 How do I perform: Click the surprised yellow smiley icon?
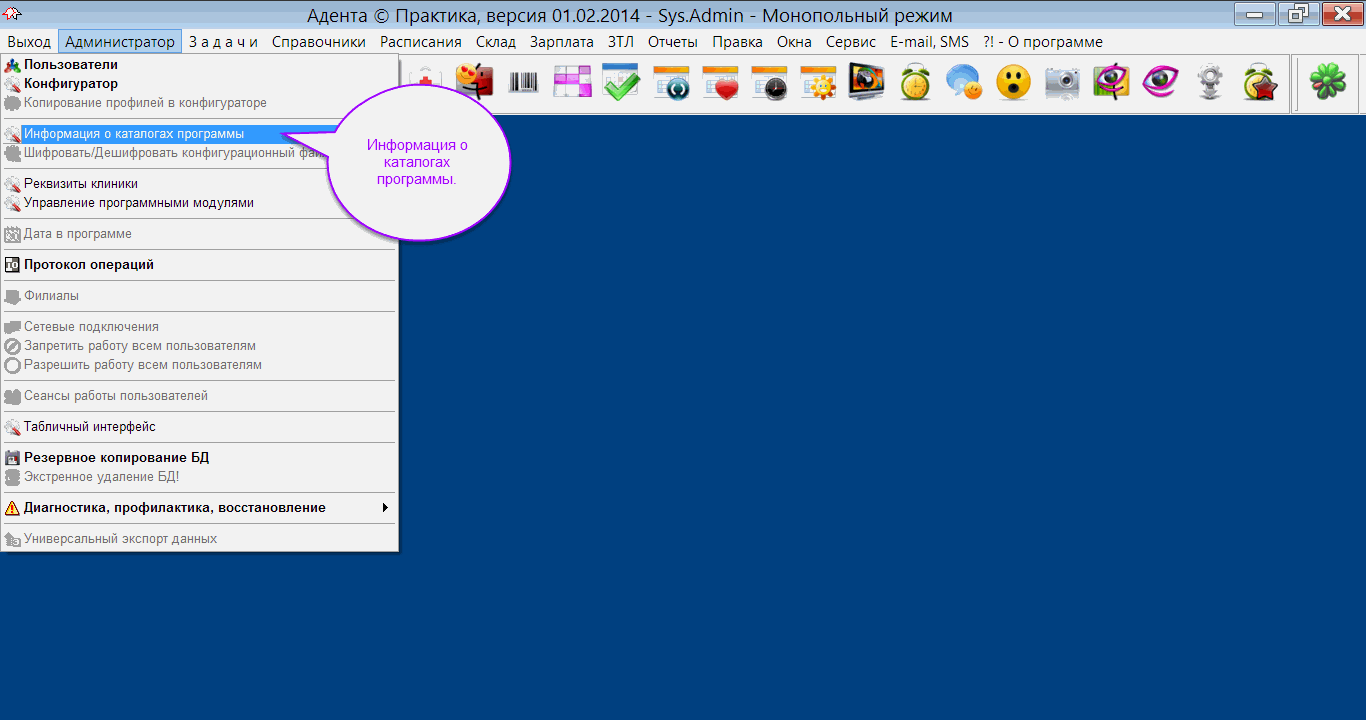point(1013,83)
